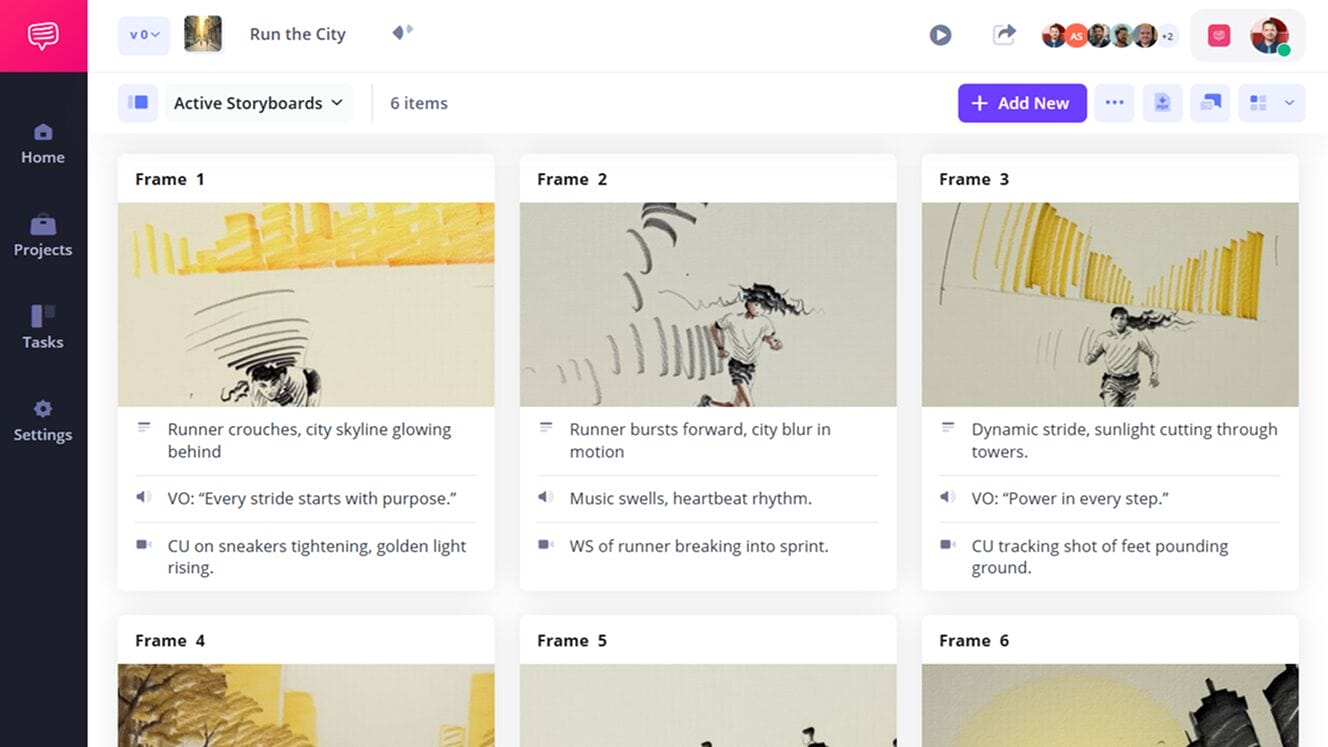The width and height of the screenshot is (1328, 747).
Task: Edit "Every stride starts with purpose" voiceover
Action: 312,498
